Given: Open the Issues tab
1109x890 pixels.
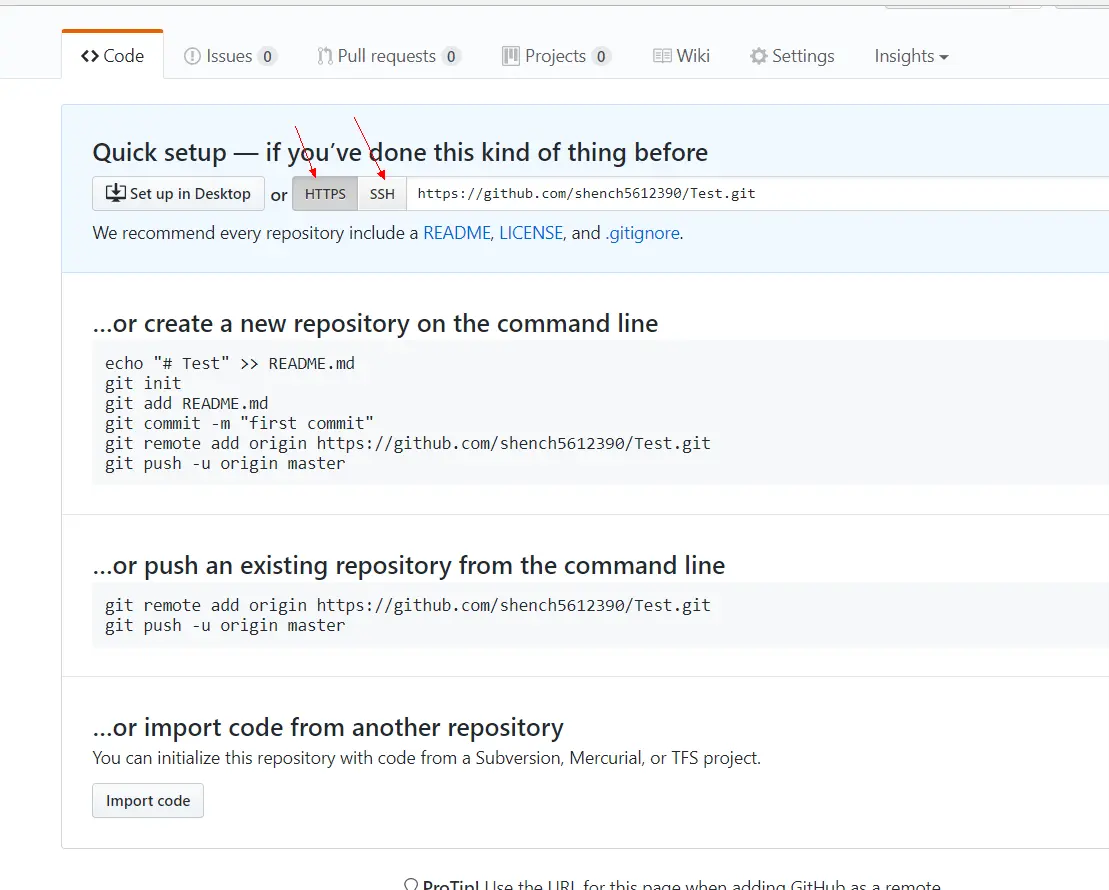Looking at the screenshot, I should click(230, 56).
